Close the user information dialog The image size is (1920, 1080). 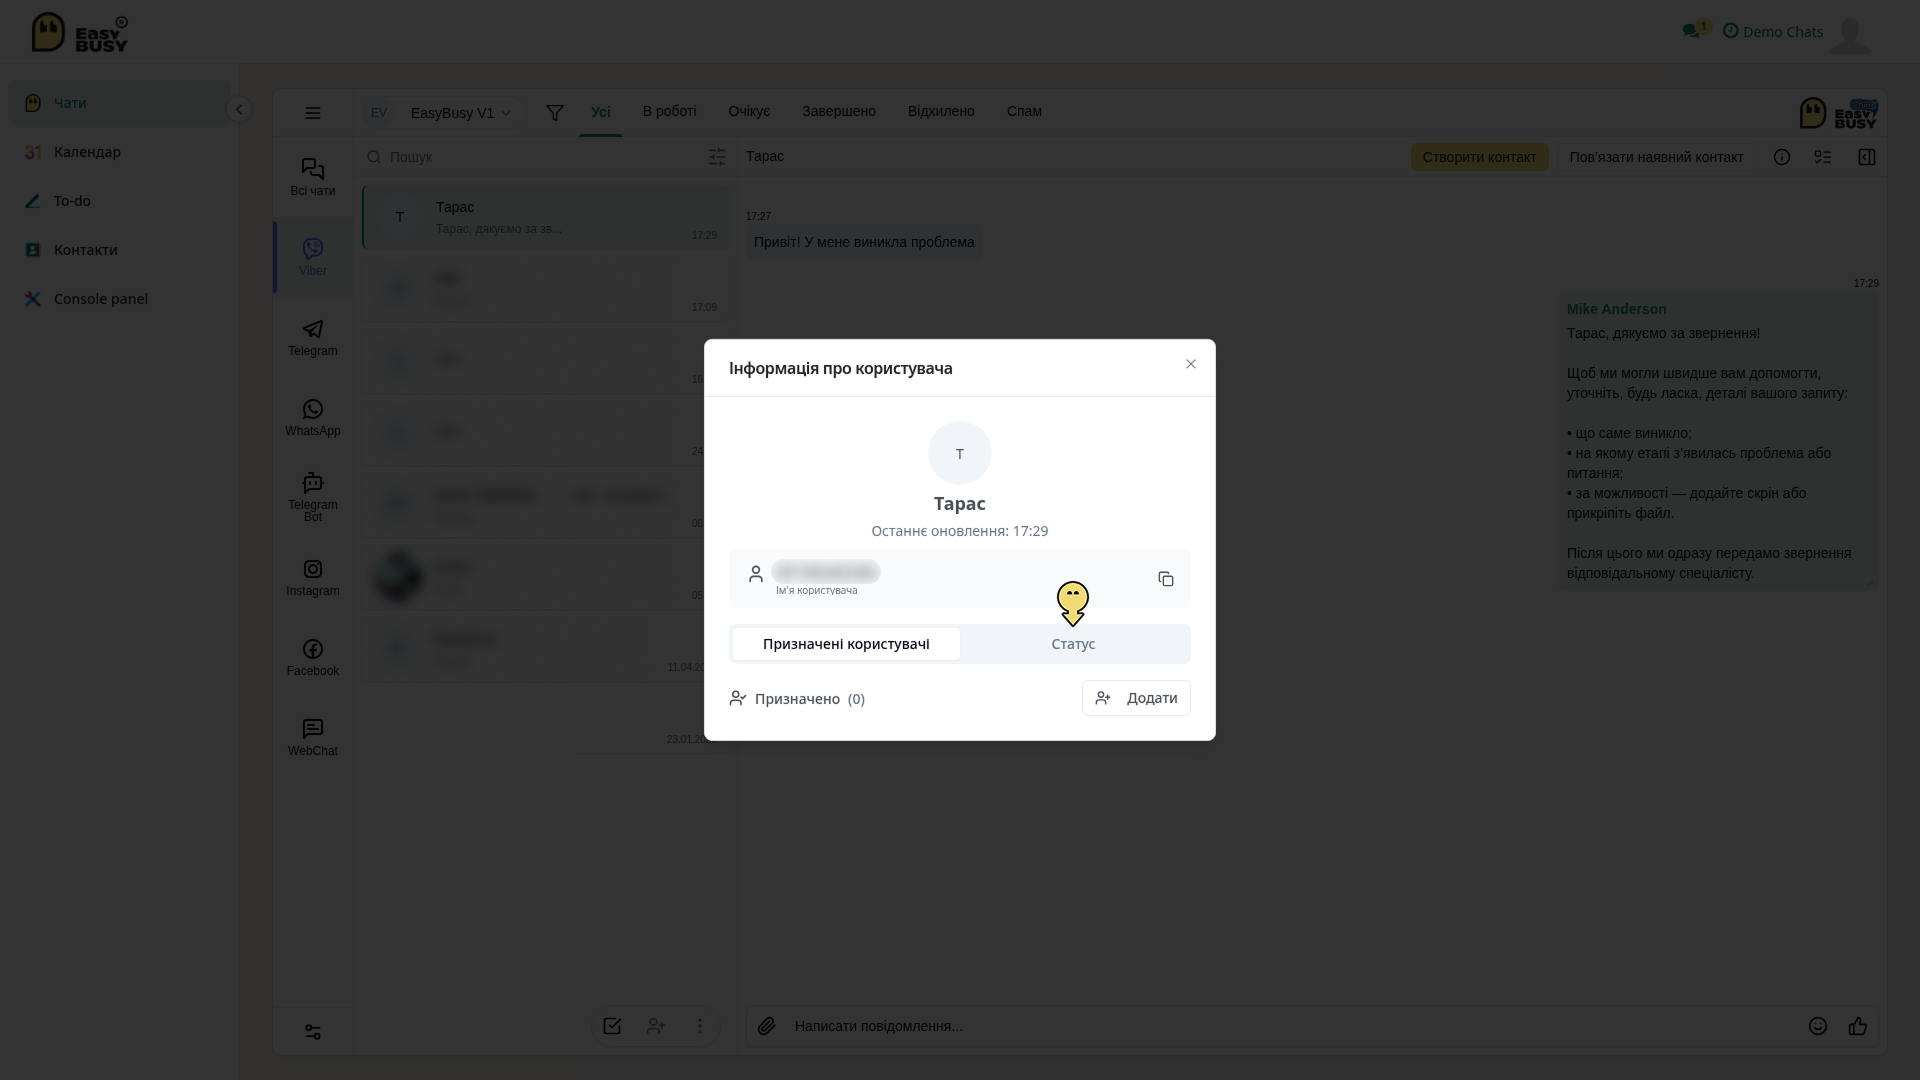(1191, 364)
